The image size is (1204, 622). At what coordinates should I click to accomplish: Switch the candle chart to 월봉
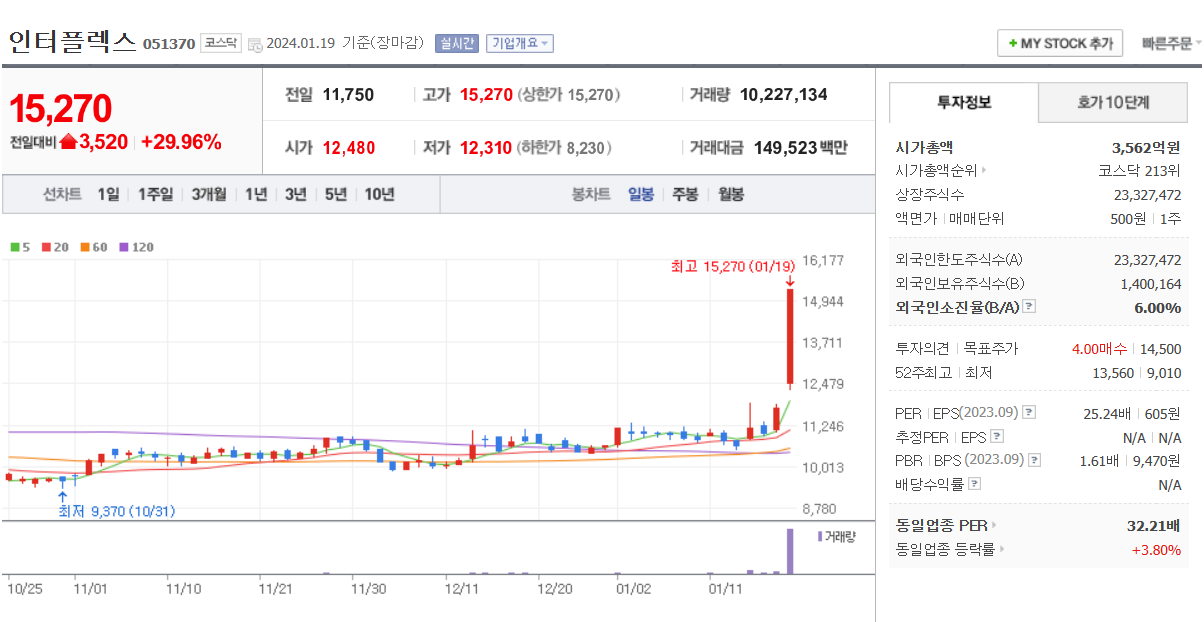point(731,195)
